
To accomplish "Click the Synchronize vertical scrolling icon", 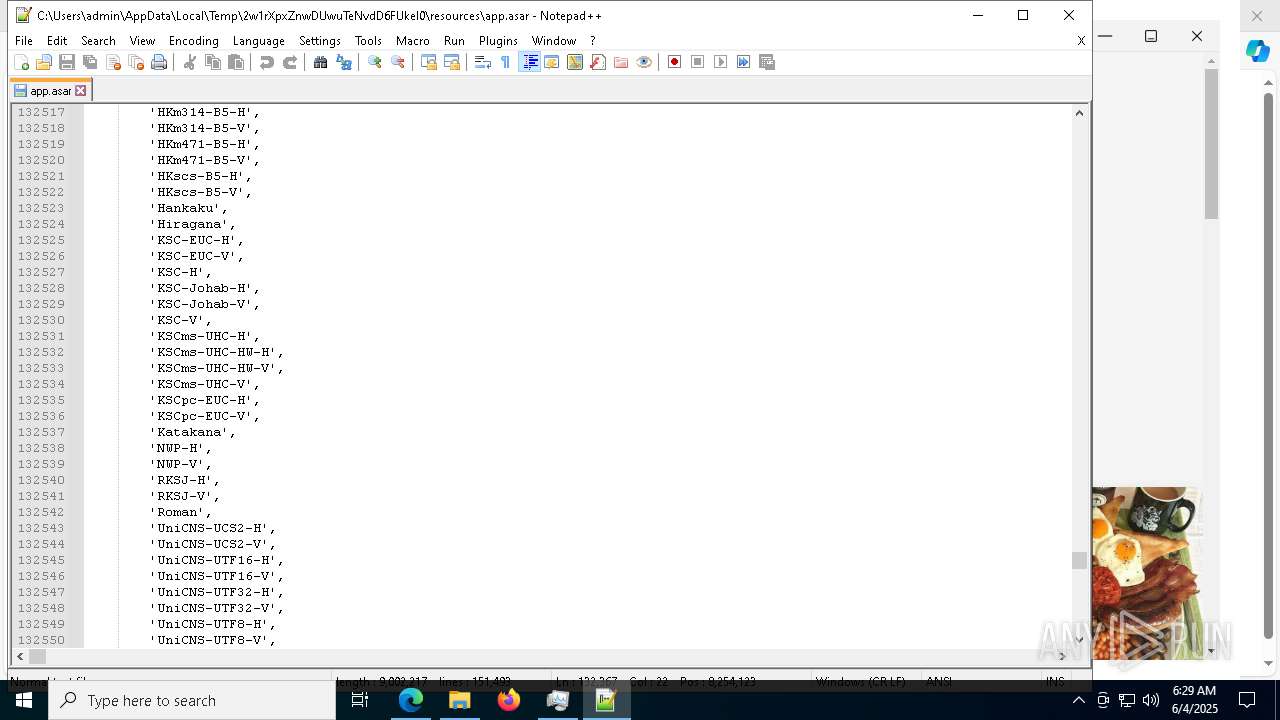I will pos(429,62).
